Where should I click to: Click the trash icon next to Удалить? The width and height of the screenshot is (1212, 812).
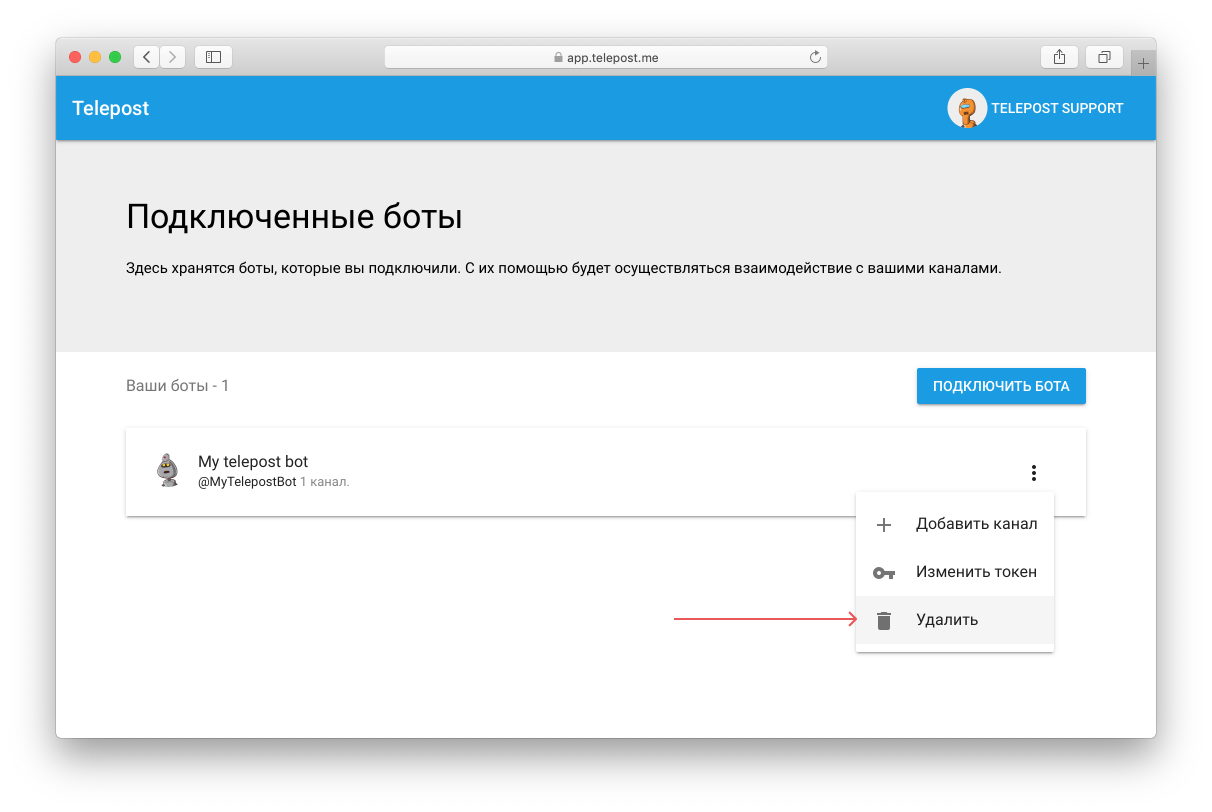point(883,621)
